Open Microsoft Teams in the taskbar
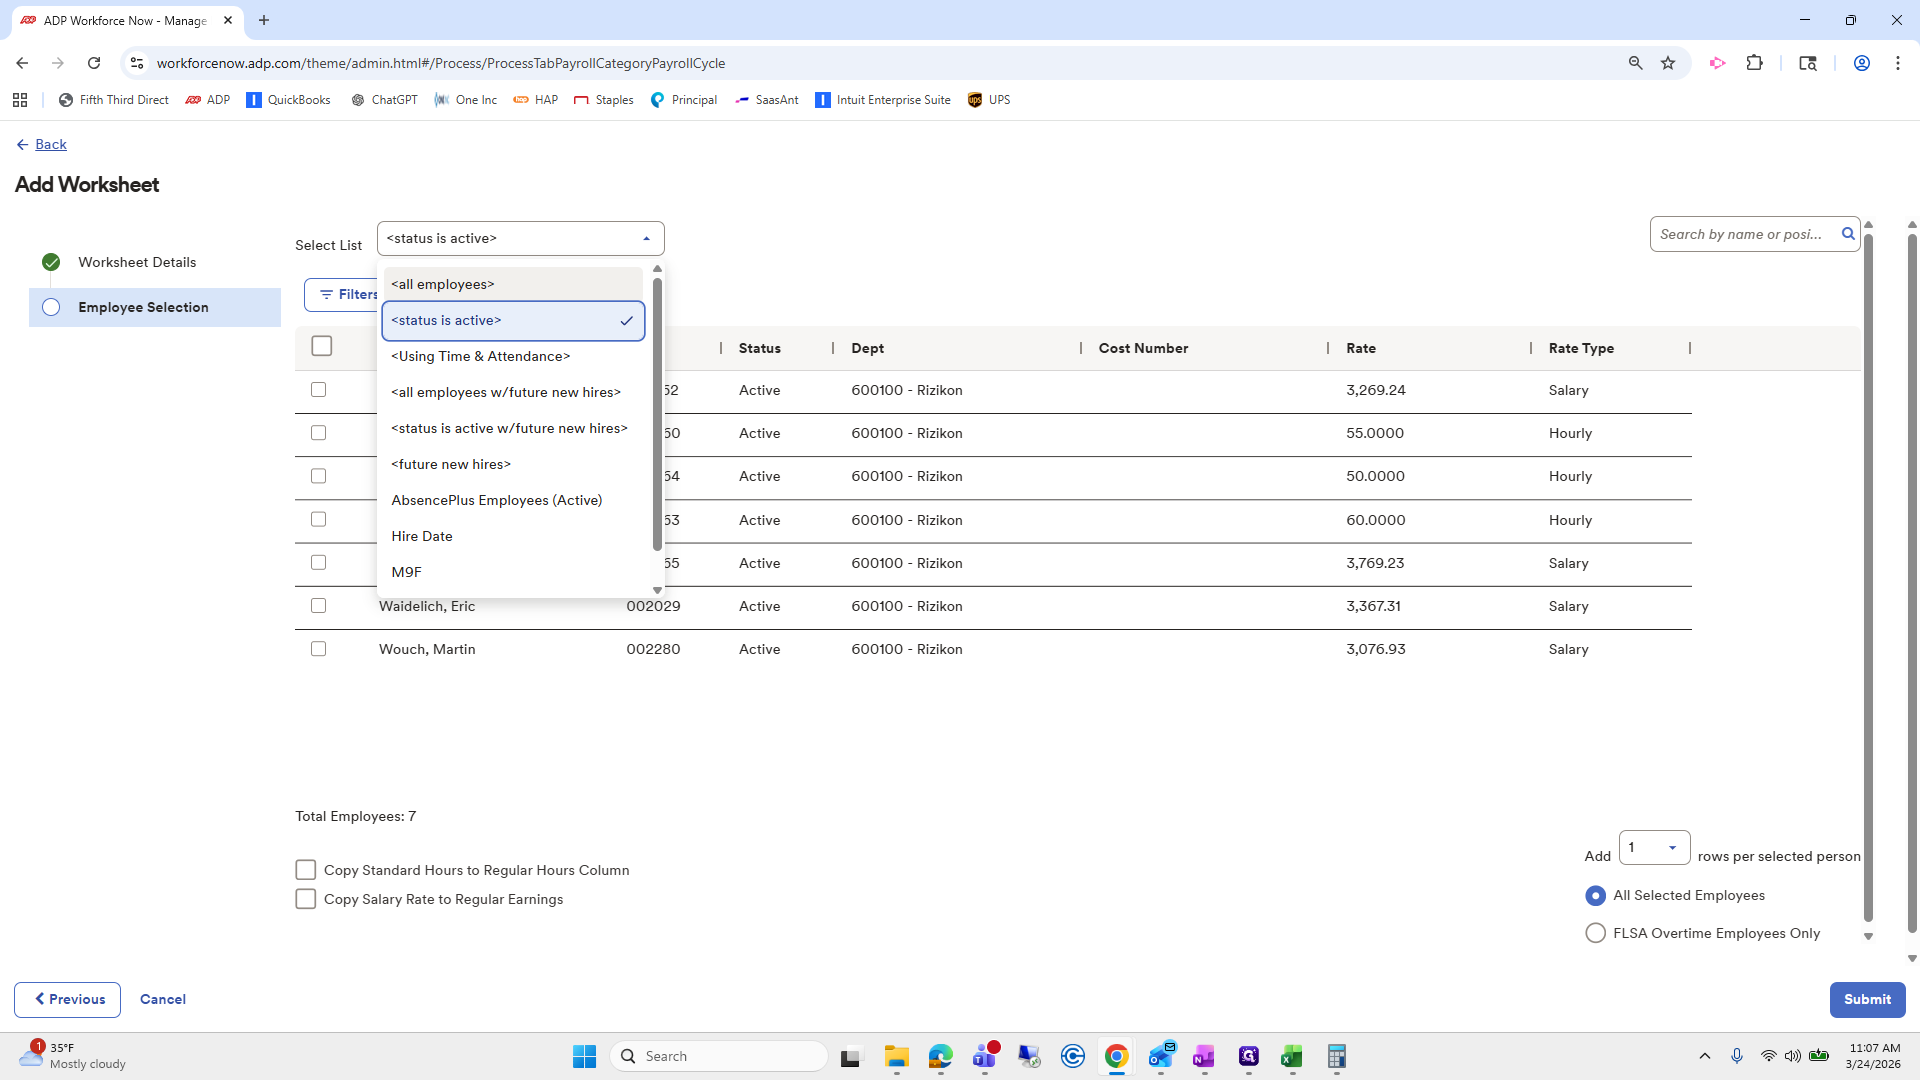The height and width of the screenshot is (1080, 1920). 985,1056
